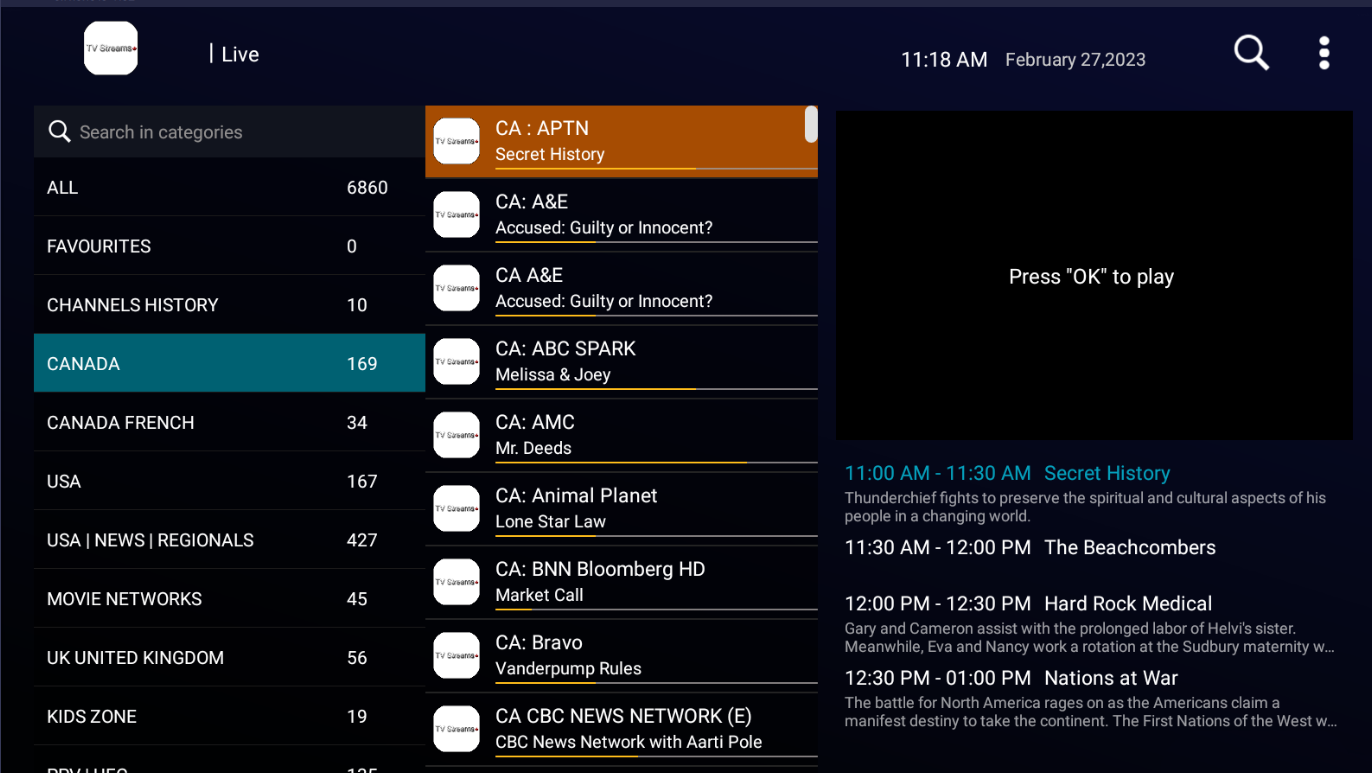The image size is (1372, 773).
Task: Click the Live section label
Action: click(240, 54)
